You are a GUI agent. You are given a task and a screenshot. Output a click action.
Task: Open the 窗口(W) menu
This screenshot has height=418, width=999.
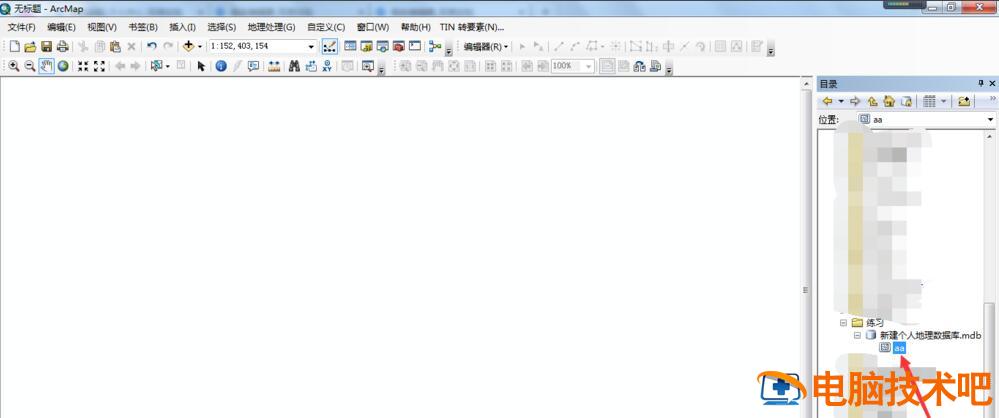(373, 27)
